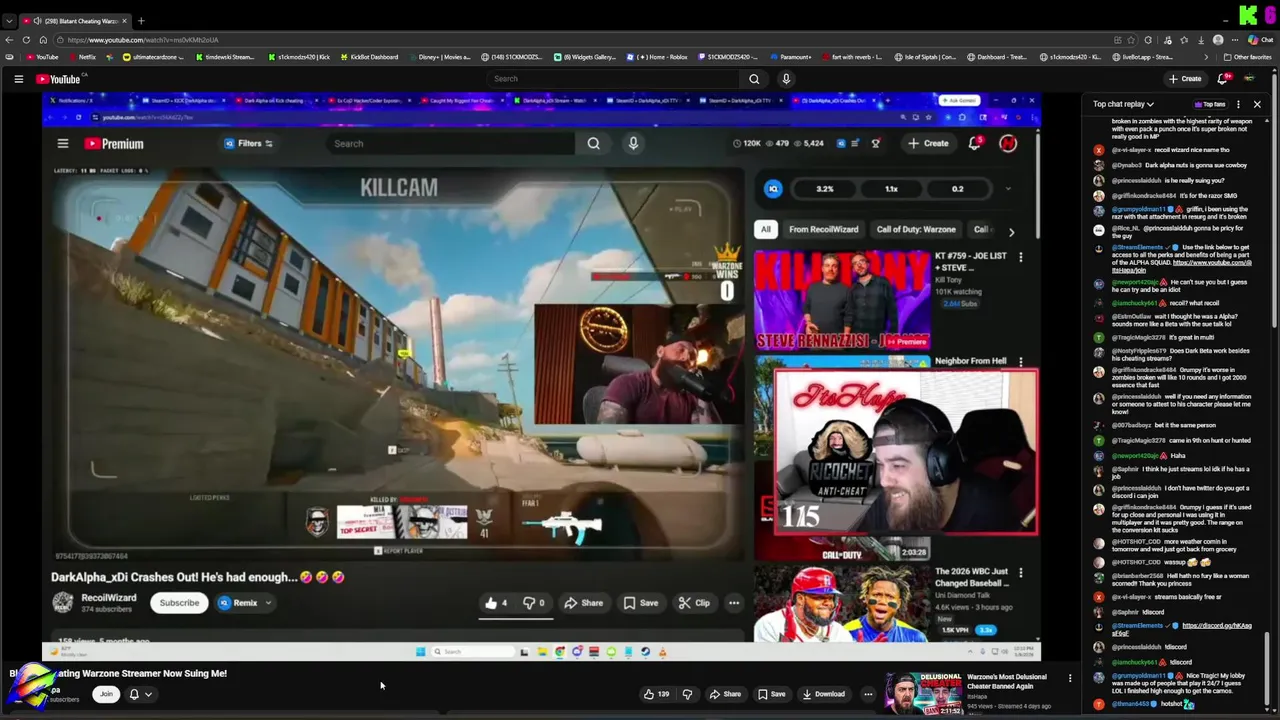Start voice search with the microphone icon
This screenshot has height=720, width=1280.
coord(786,79)
